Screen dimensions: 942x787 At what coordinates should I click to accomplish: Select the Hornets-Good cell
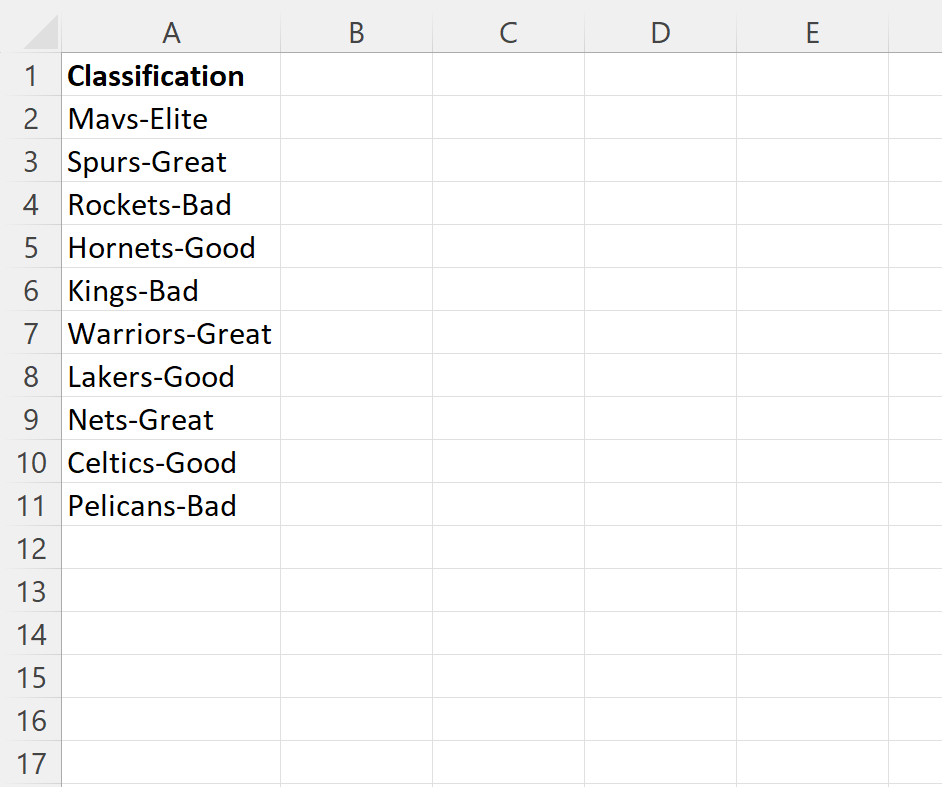171,247
